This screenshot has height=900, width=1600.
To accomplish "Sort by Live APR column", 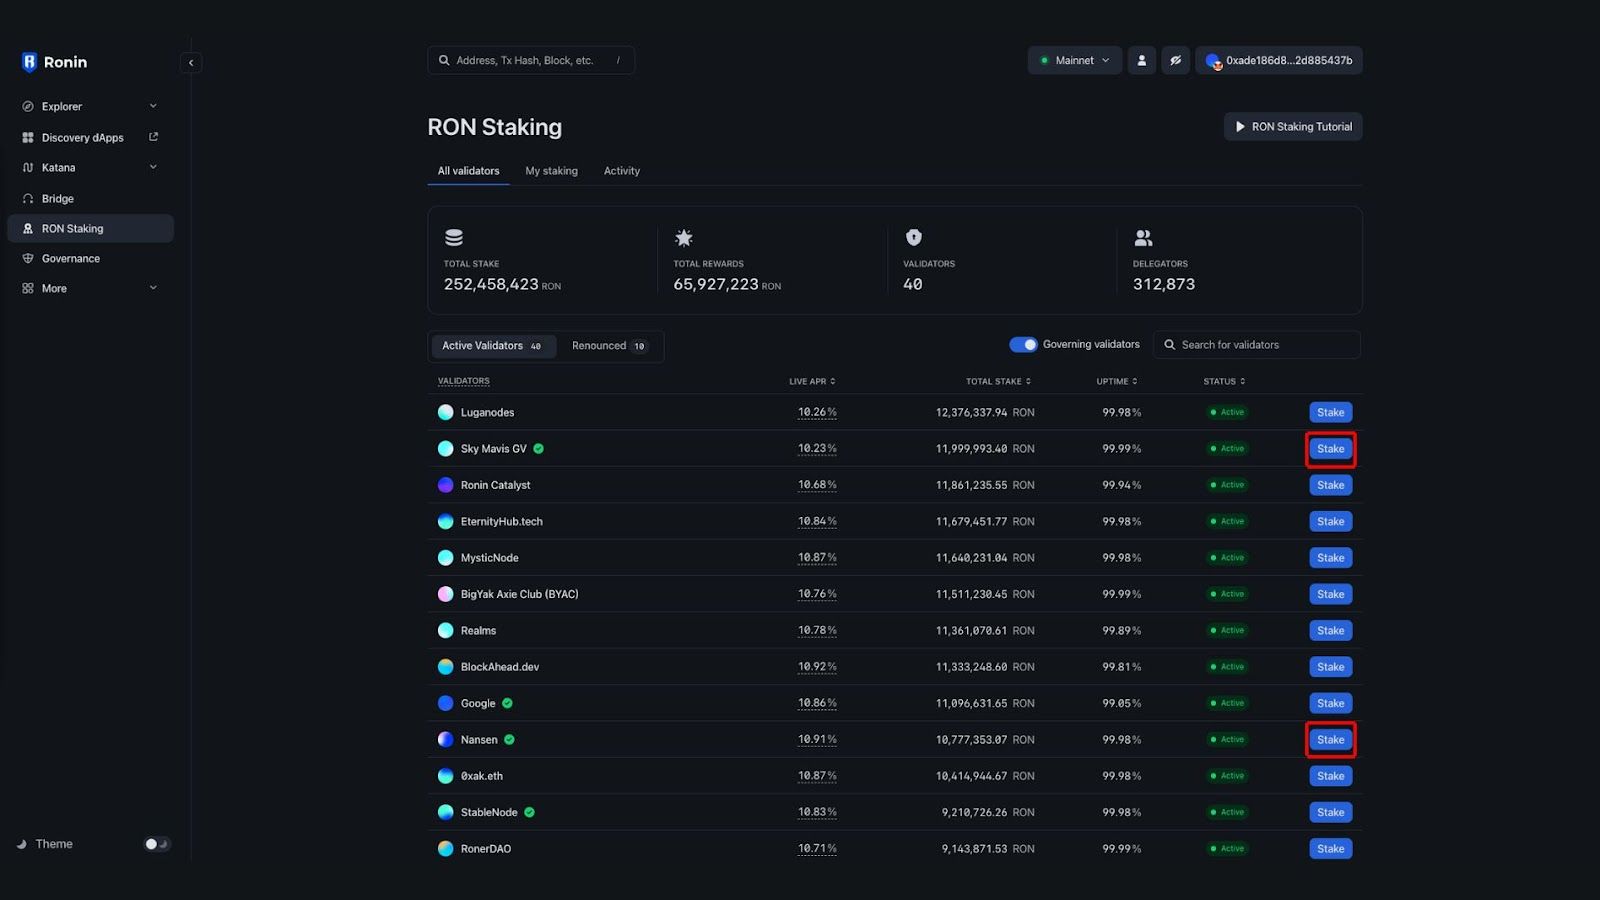I will (812, 381).
